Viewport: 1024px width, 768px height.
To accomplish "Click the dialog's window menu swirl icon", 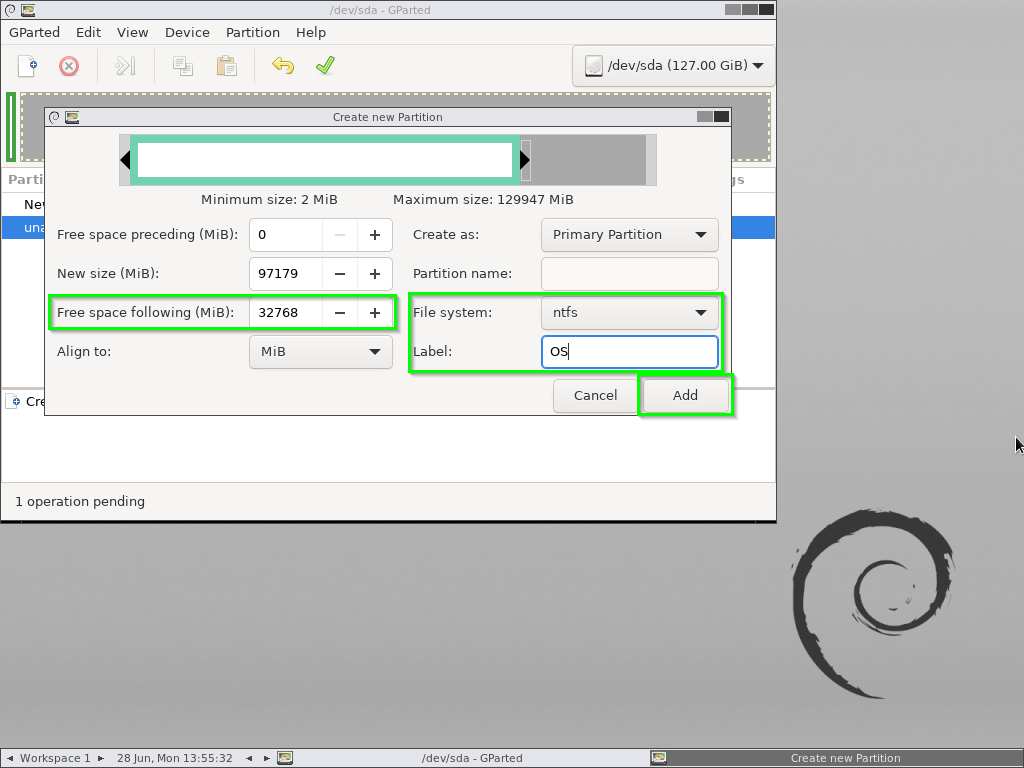I will point(54,117).
